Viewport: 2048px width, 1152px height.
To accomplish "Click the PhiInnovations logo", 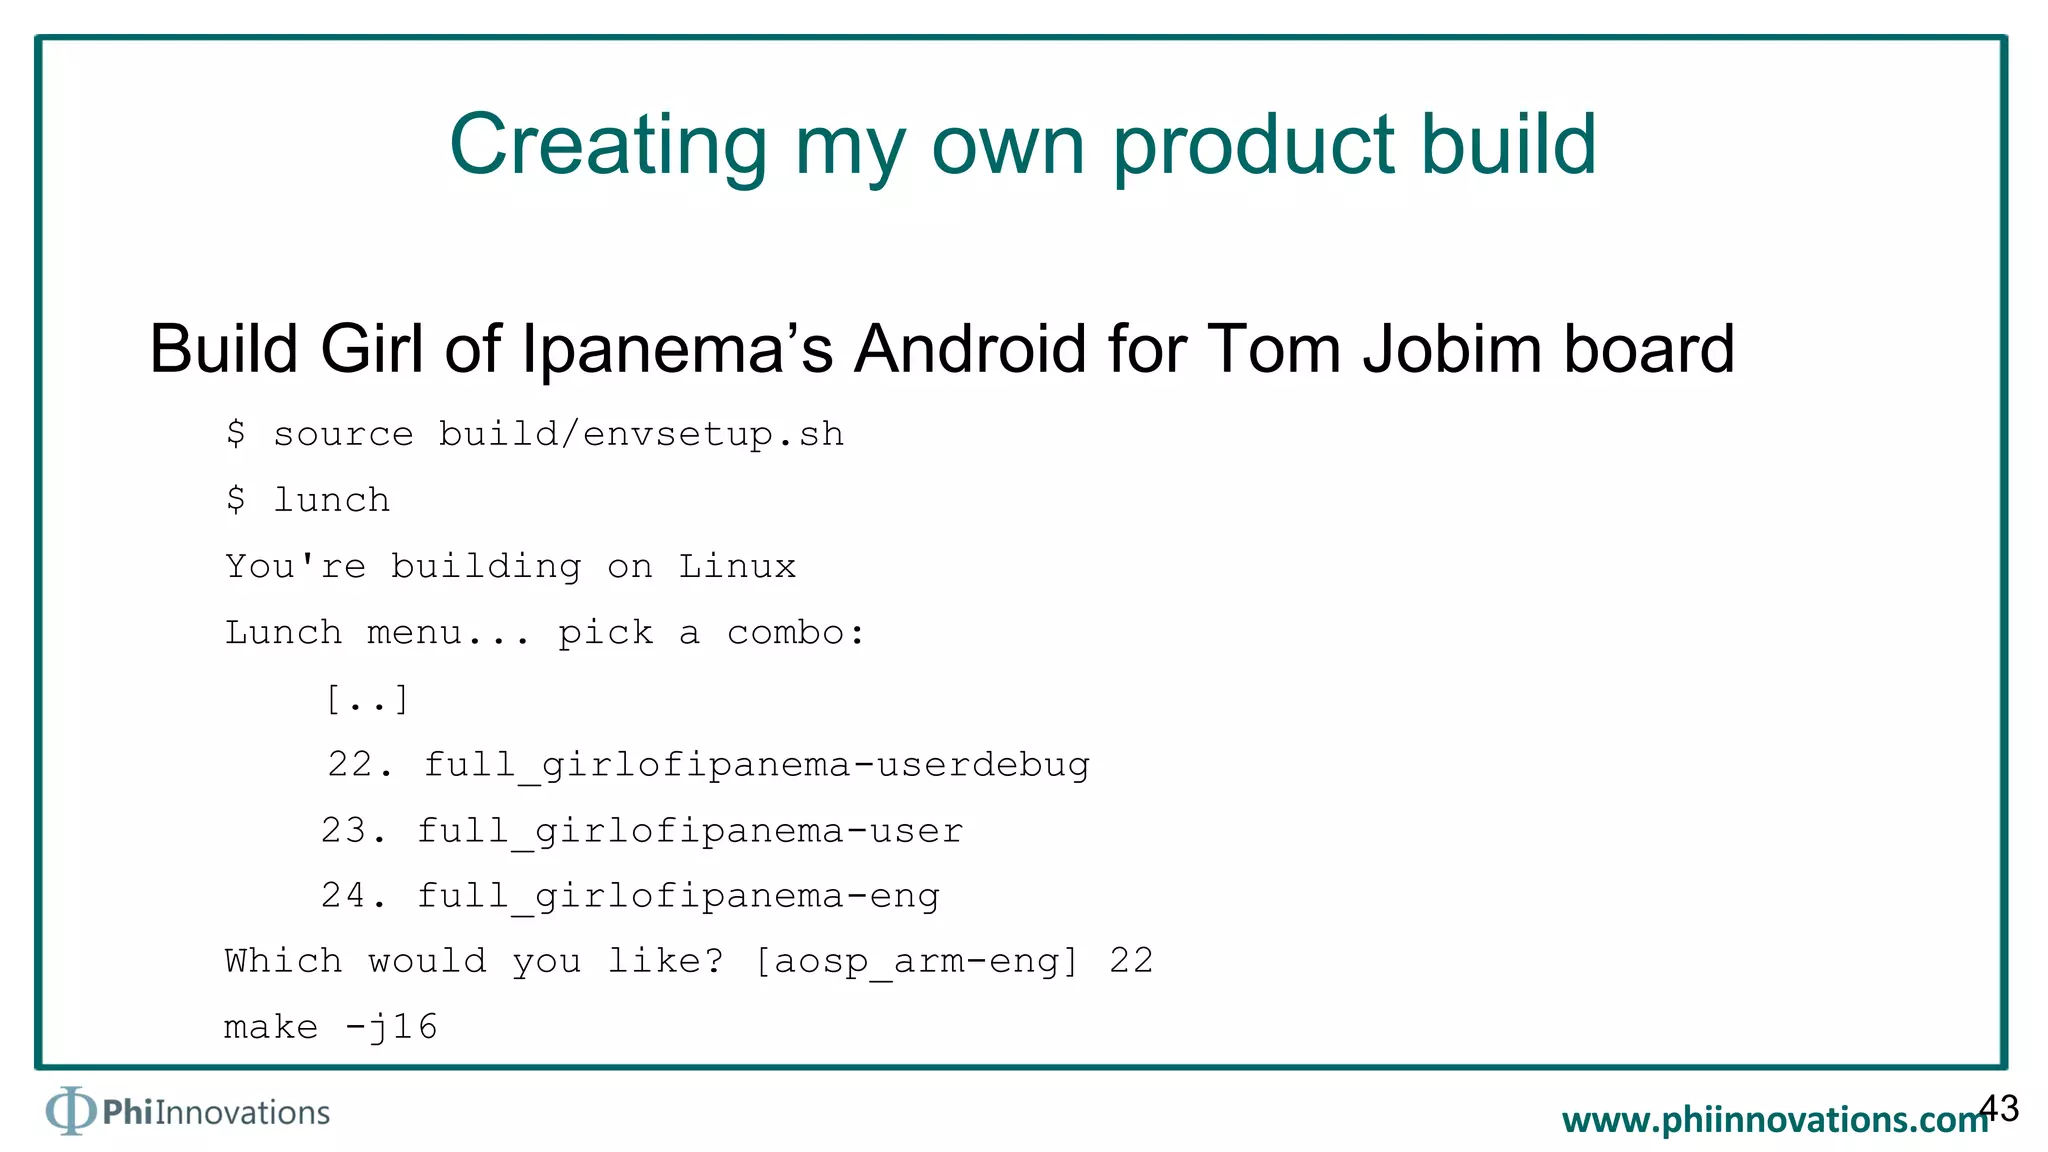I will tap(188, 1111).
